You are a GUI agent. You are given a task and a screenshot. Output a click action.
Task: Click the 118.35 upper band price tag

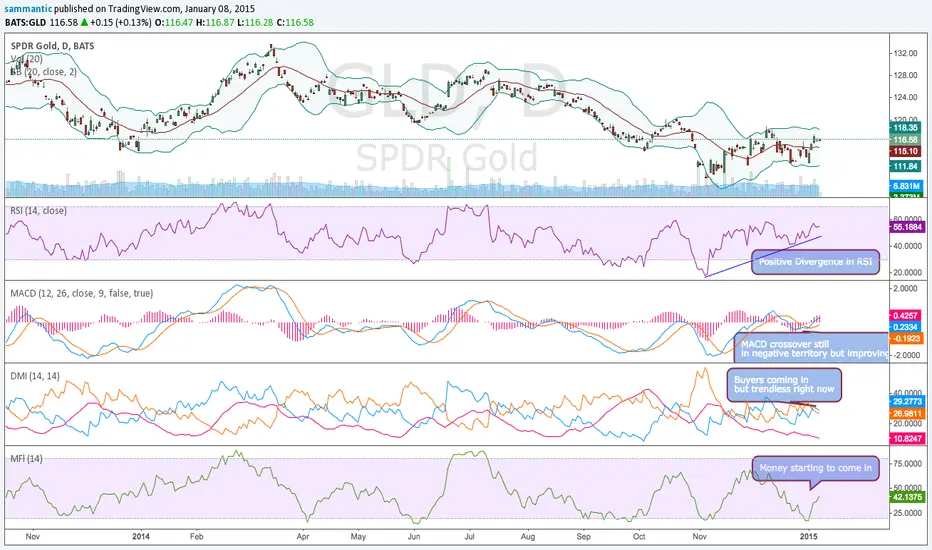point(906,127)
